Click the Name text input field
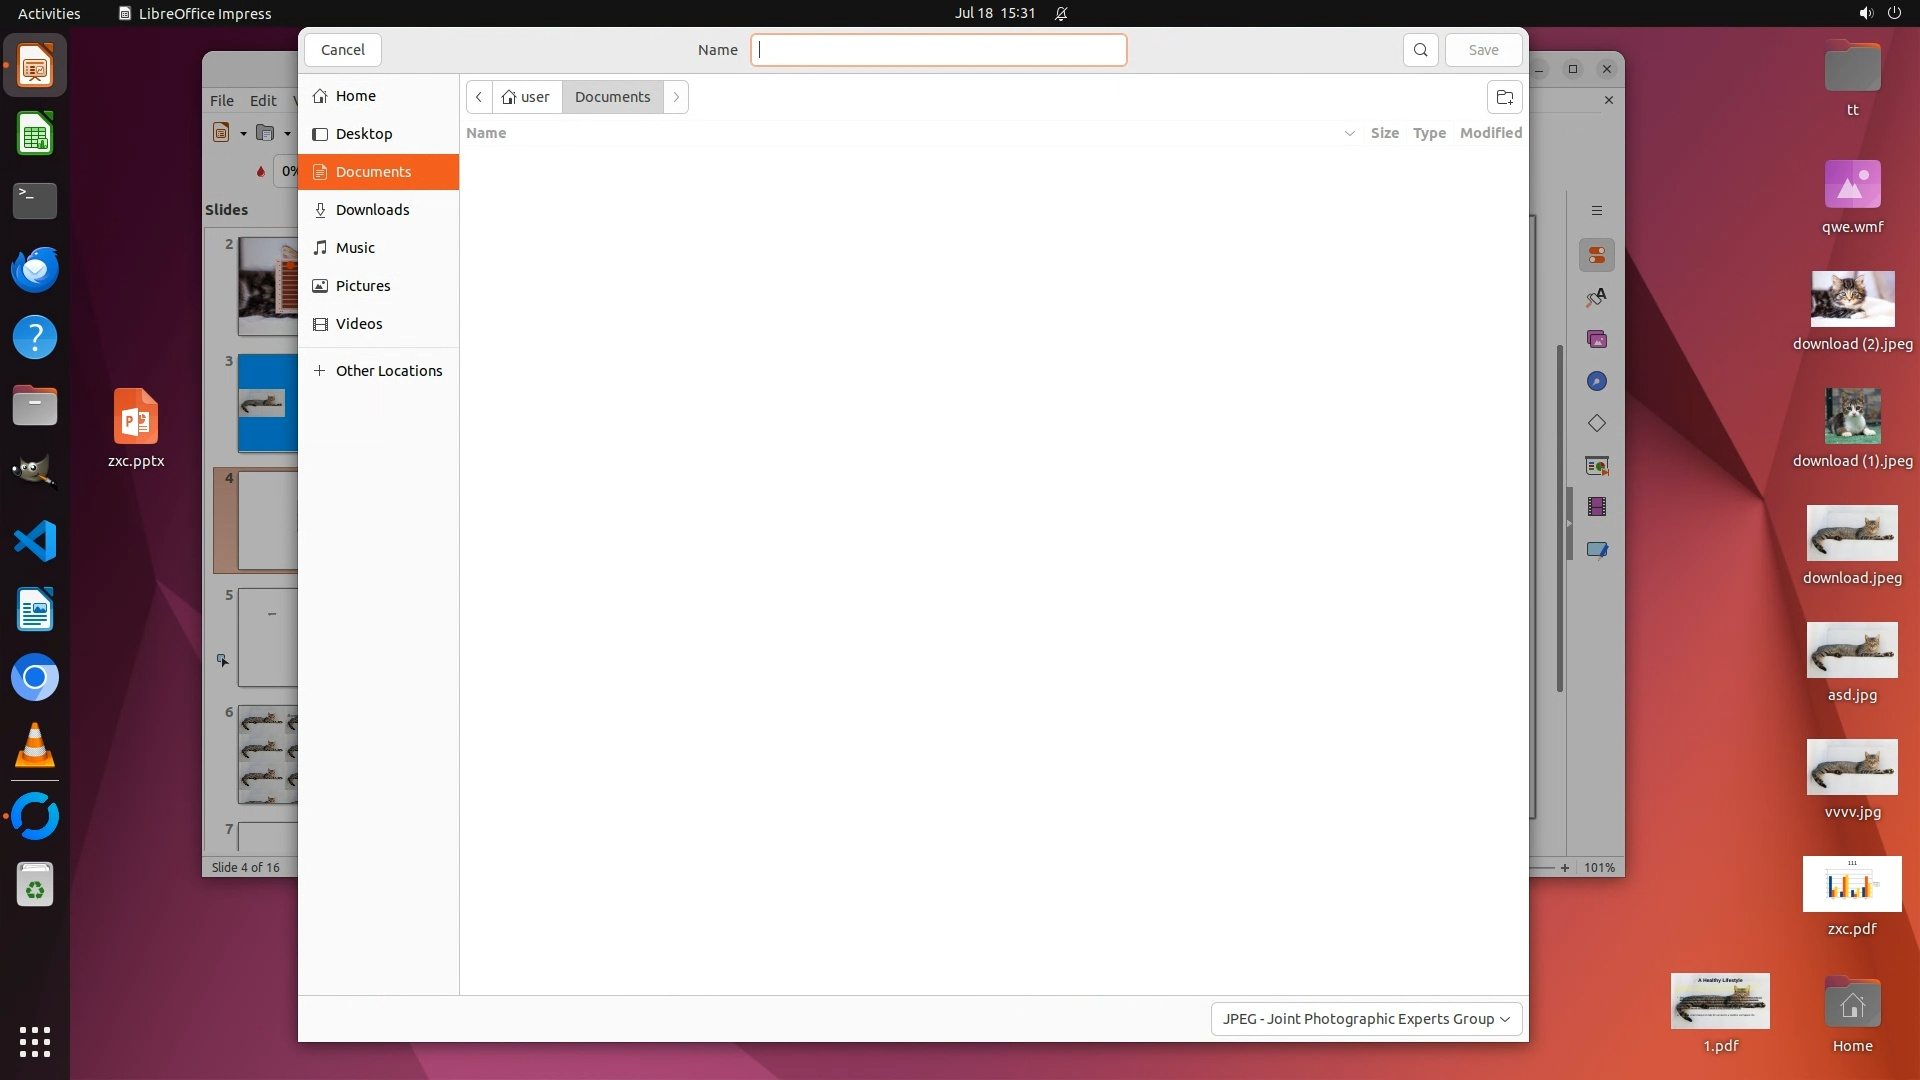The image size is (1920, 1080). [938, 50]
